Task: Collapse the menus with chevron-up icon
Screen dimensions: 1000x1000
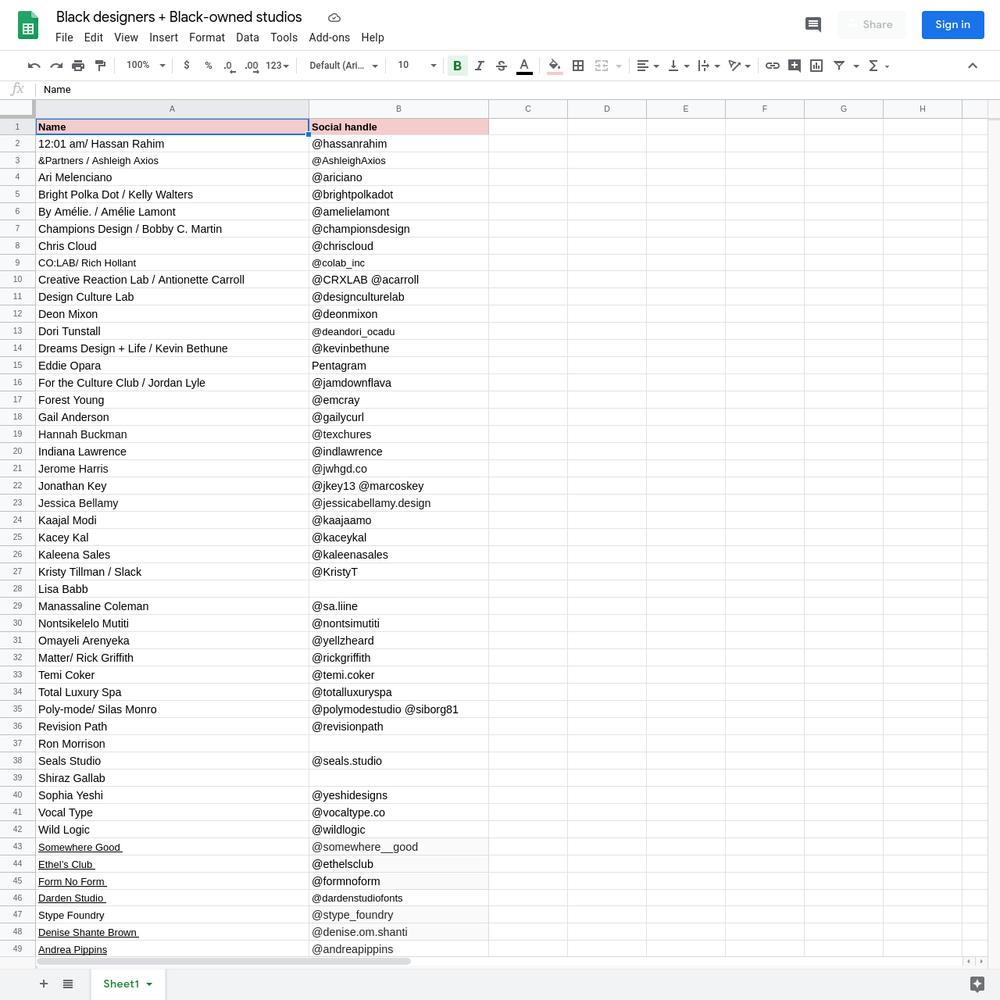Action: click(x=972, y=65)
